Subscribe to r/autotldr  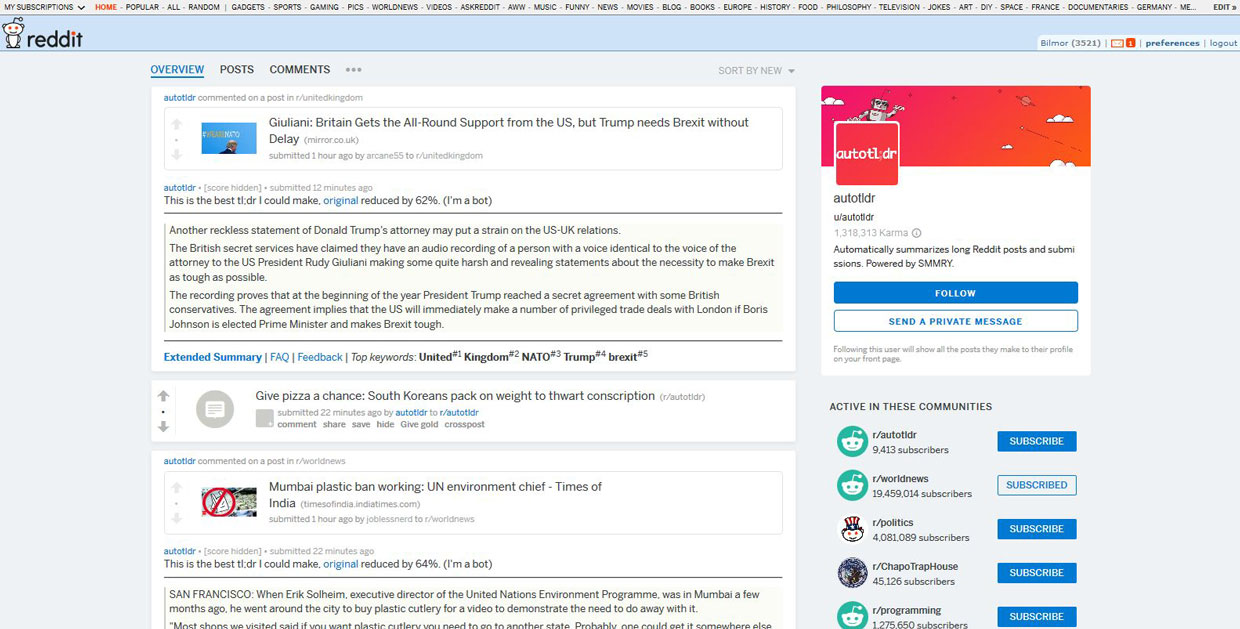point(1036,441)
